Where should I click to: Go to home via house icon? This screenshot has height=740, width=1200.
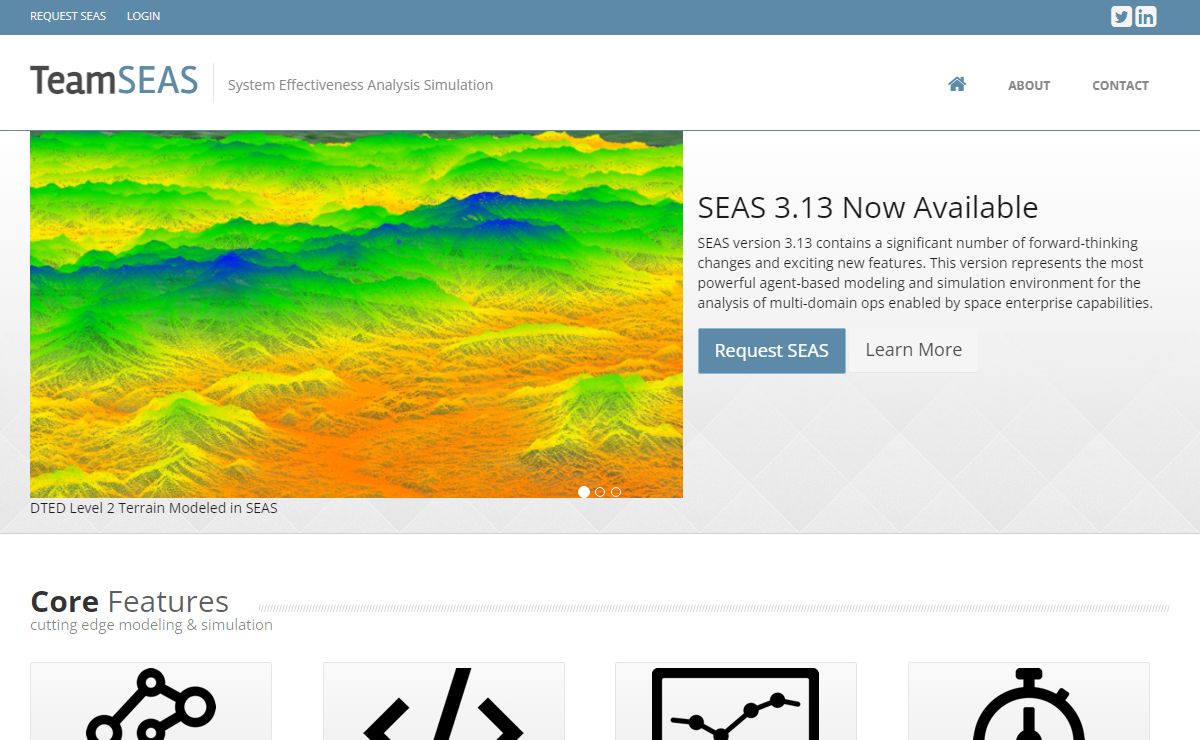coord(957,84)
